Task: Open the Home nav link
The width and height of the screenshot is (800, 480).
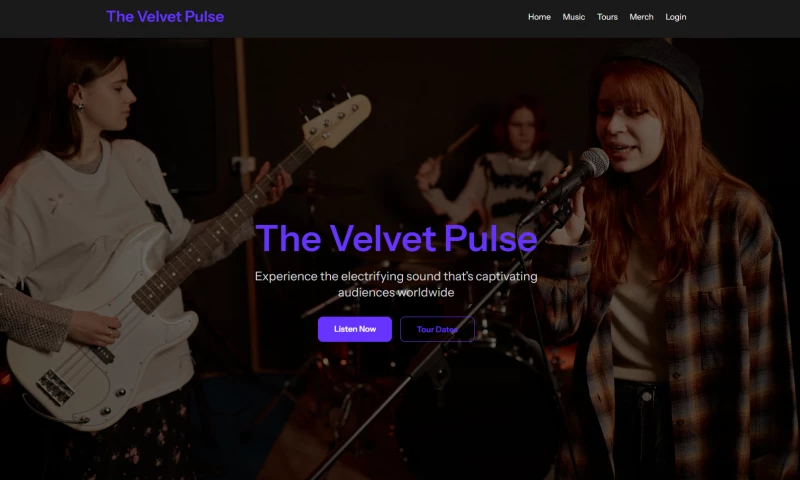Action: click(x=539, y=17)
